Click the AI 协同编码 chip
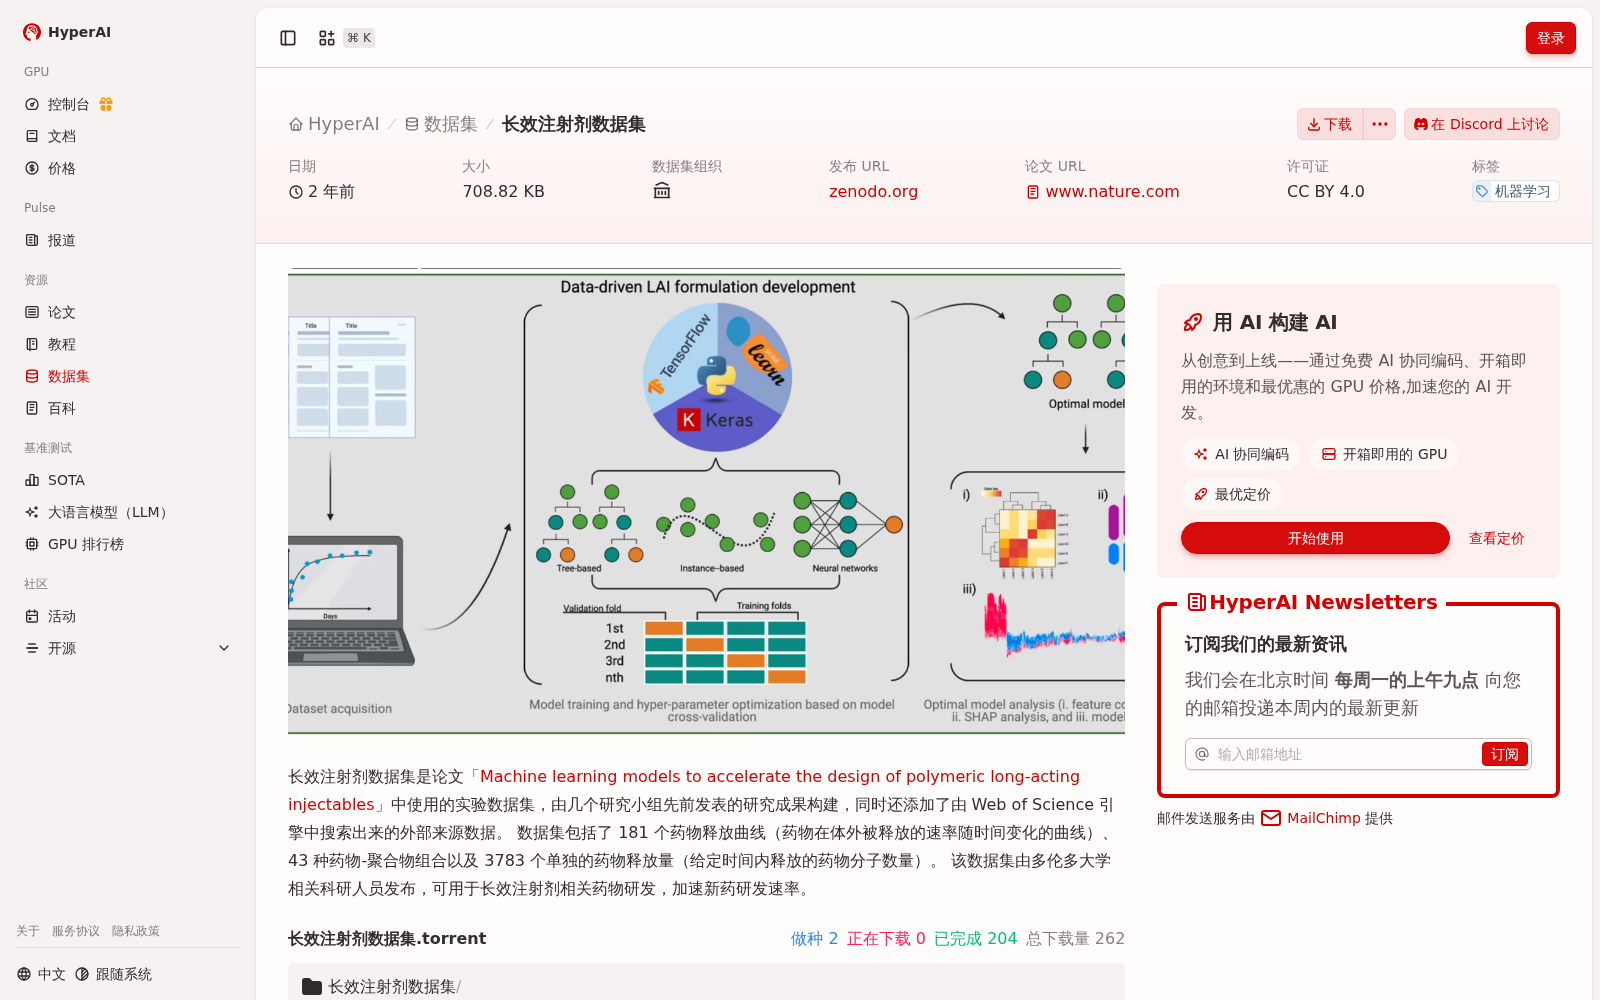 (1241, 454)
